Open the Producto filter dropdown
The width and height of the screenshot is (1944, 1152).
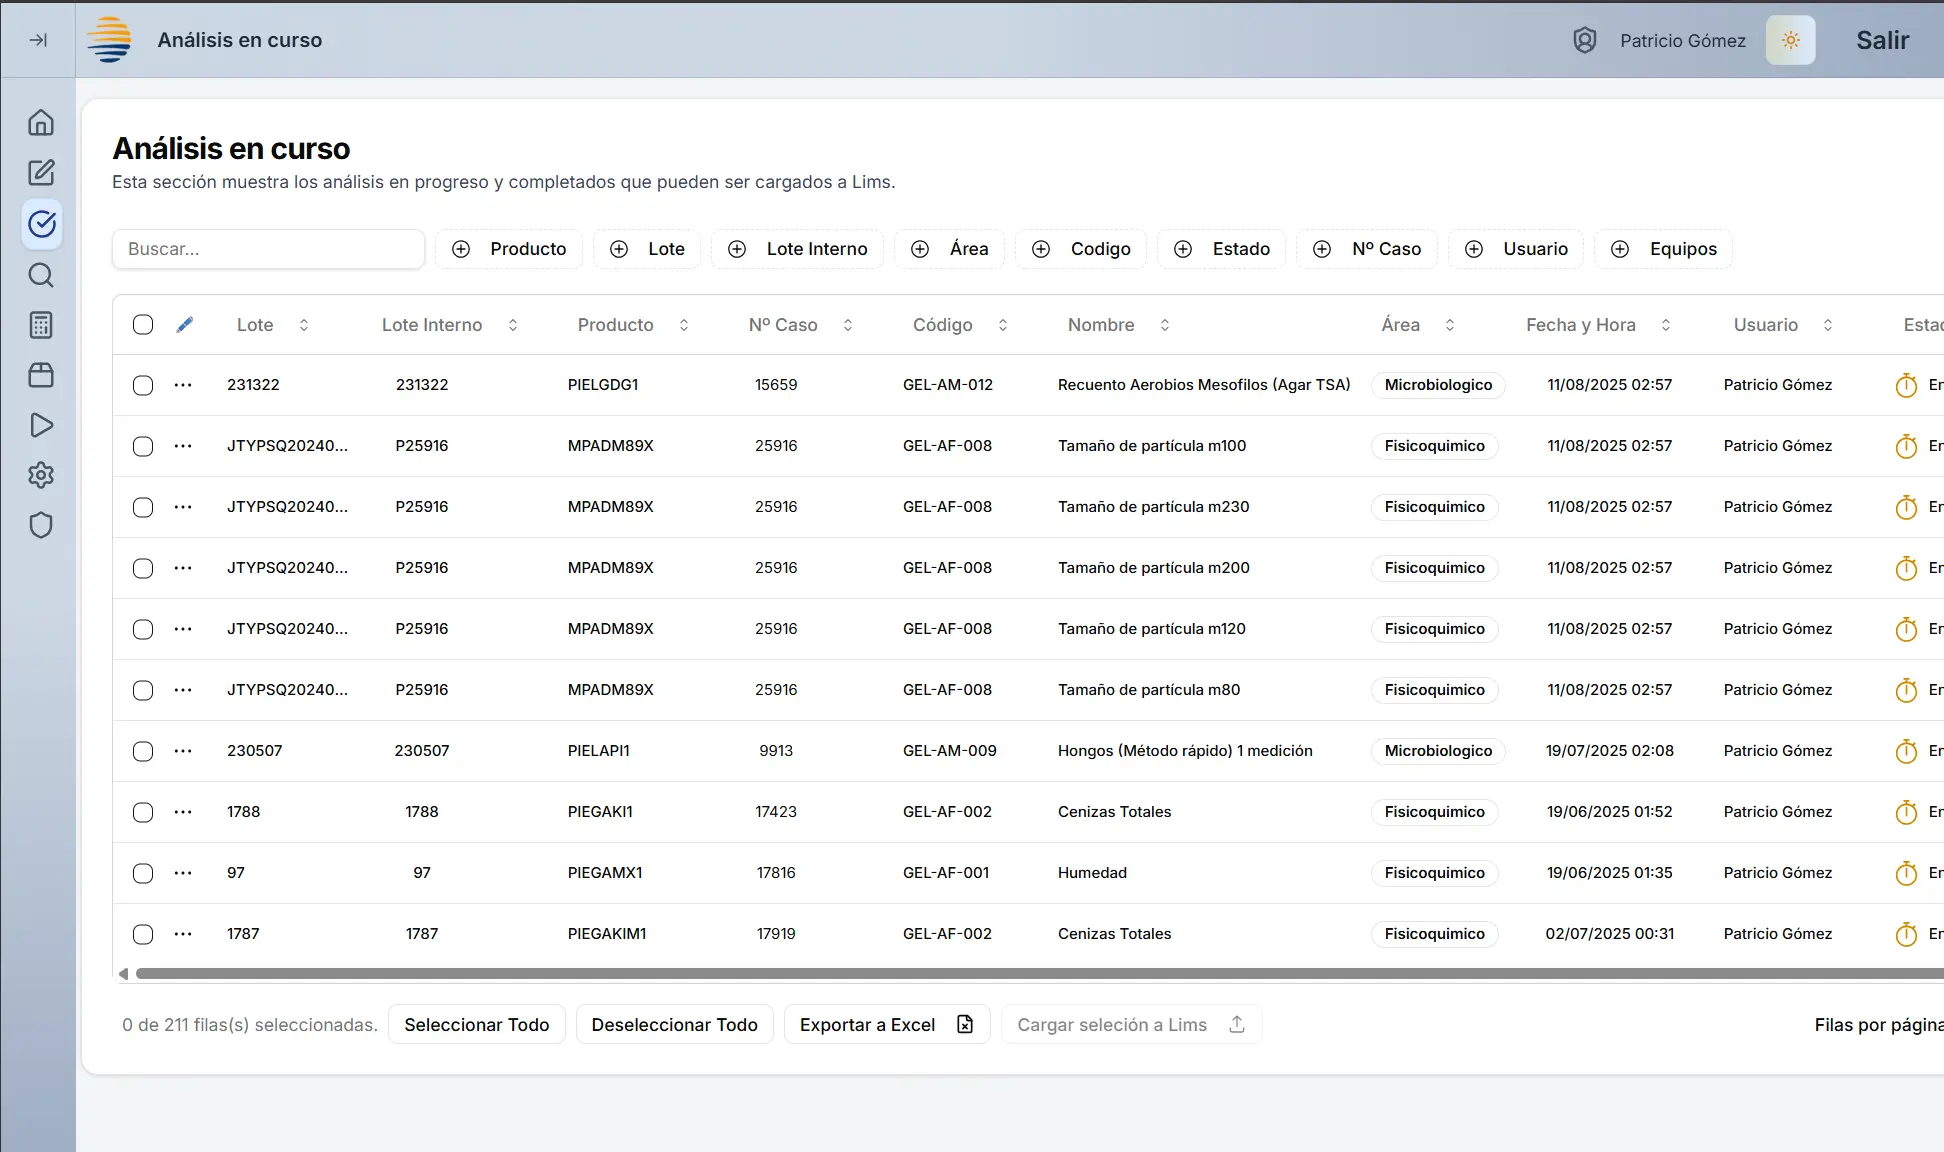[x=509, y=249]
